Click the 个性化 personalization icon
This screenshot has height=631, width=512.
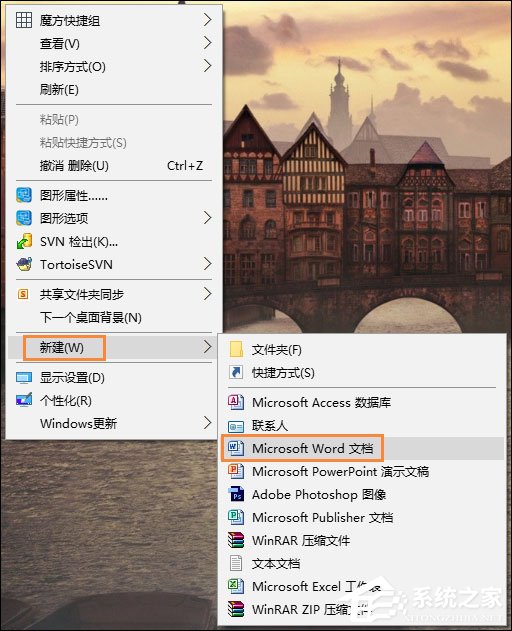click(x=24, y=400)
